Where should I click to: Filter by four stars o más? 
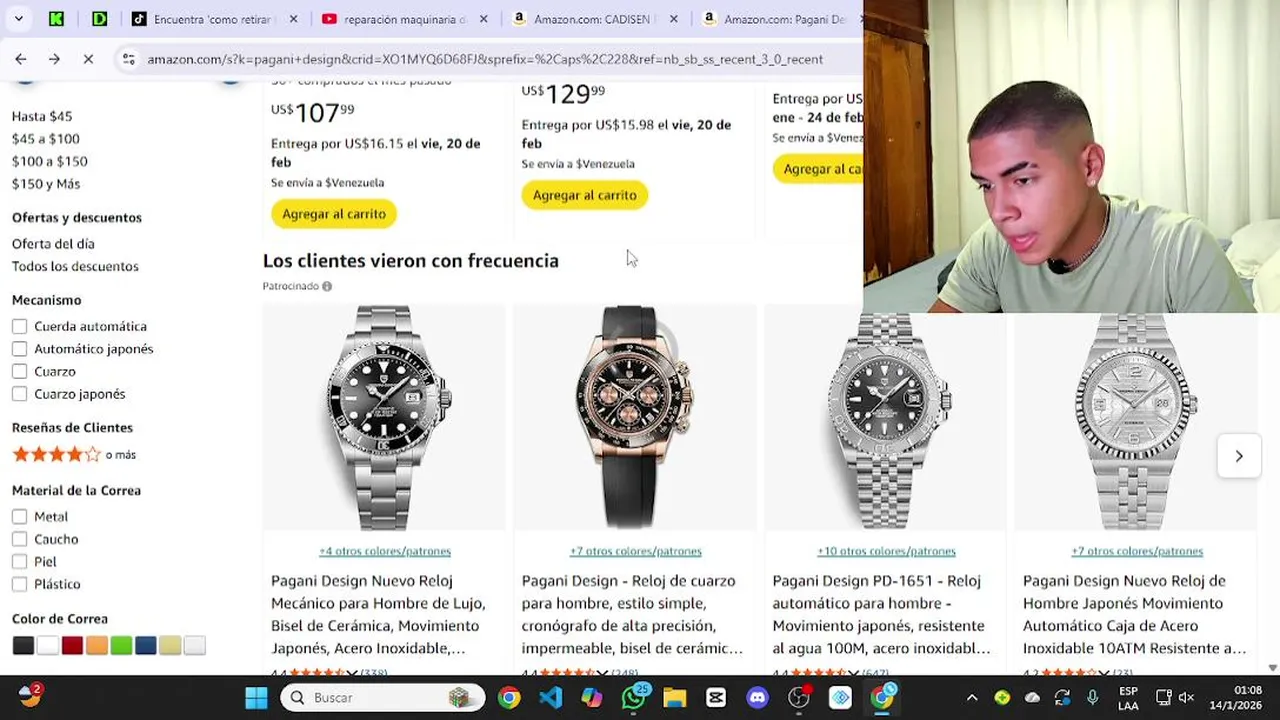click(x=74, y=454)
